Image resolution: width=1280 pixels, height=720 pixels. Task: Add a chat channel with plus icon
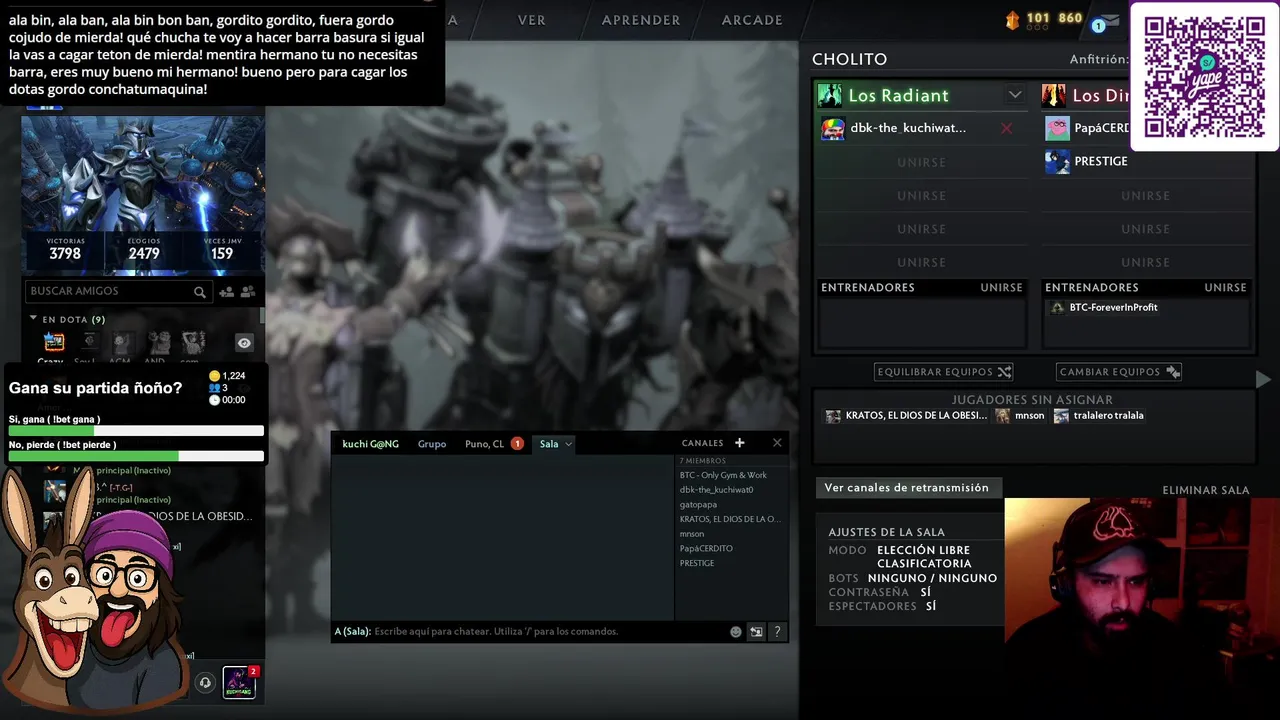(x=740, y=443)
